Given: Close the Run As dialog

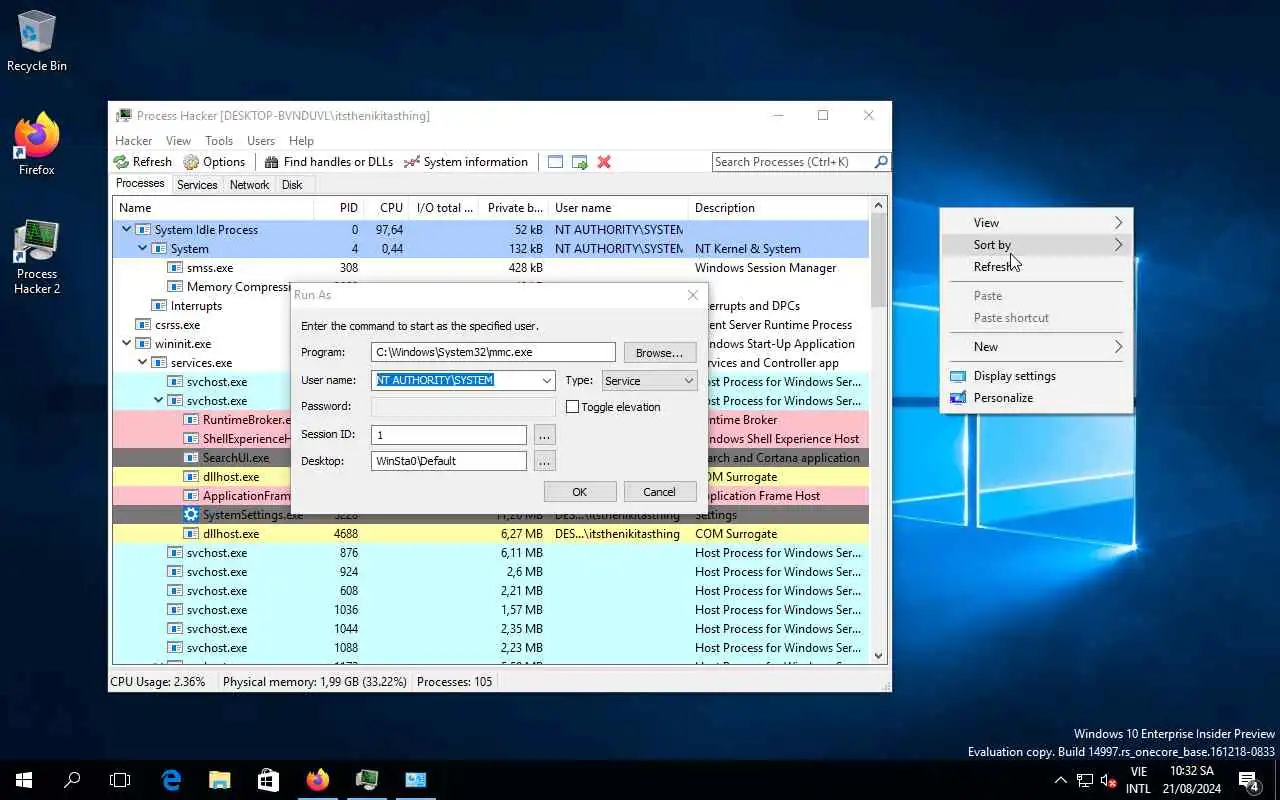Looking at the screenshot, I should click(692, 295).
